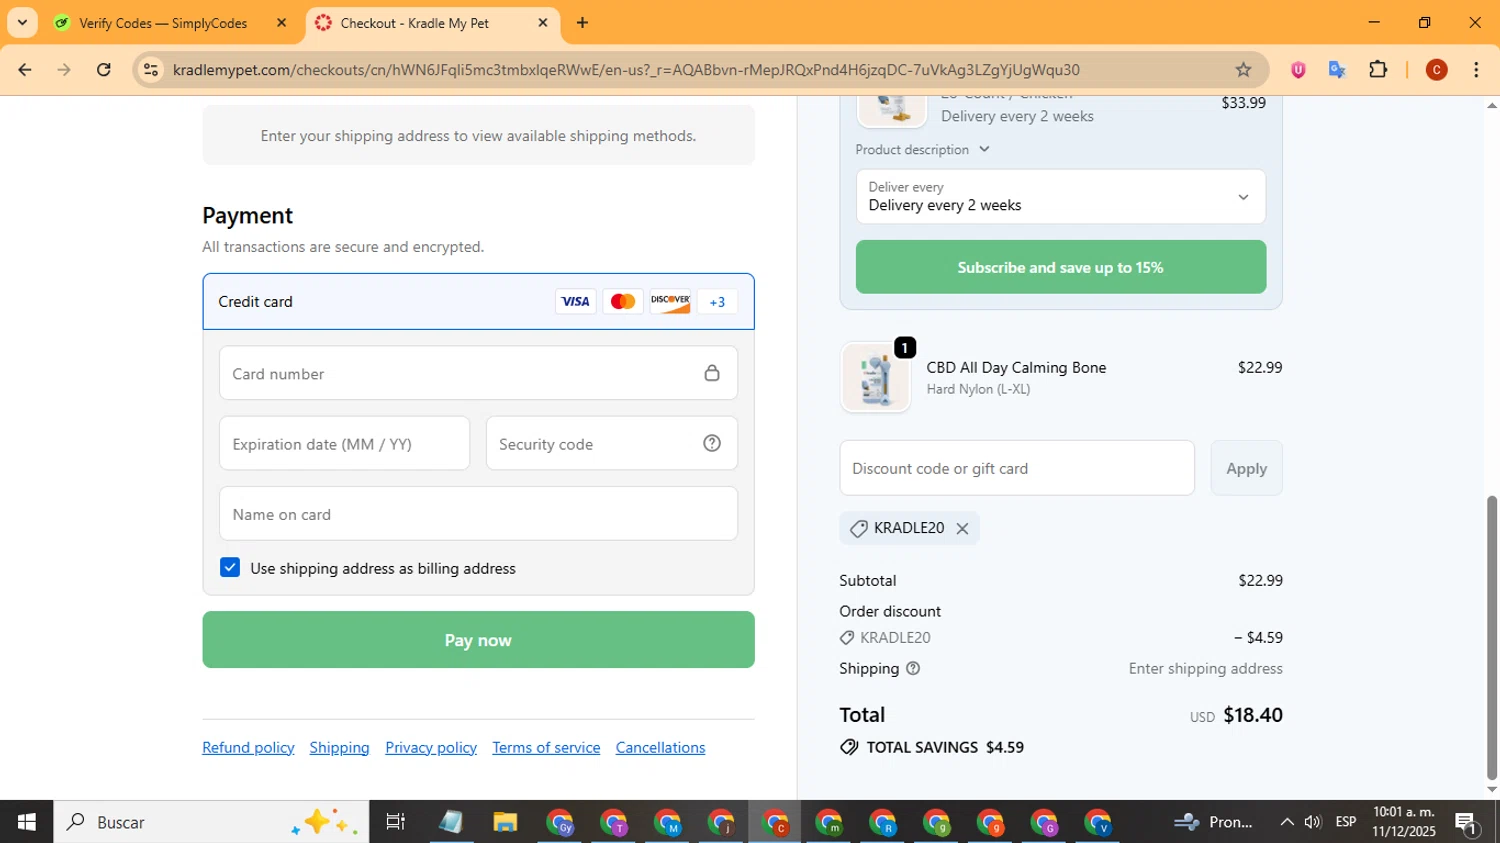Click the Mastercard logo
Screen dimensions: 1500x843
[x=623, y=301]
